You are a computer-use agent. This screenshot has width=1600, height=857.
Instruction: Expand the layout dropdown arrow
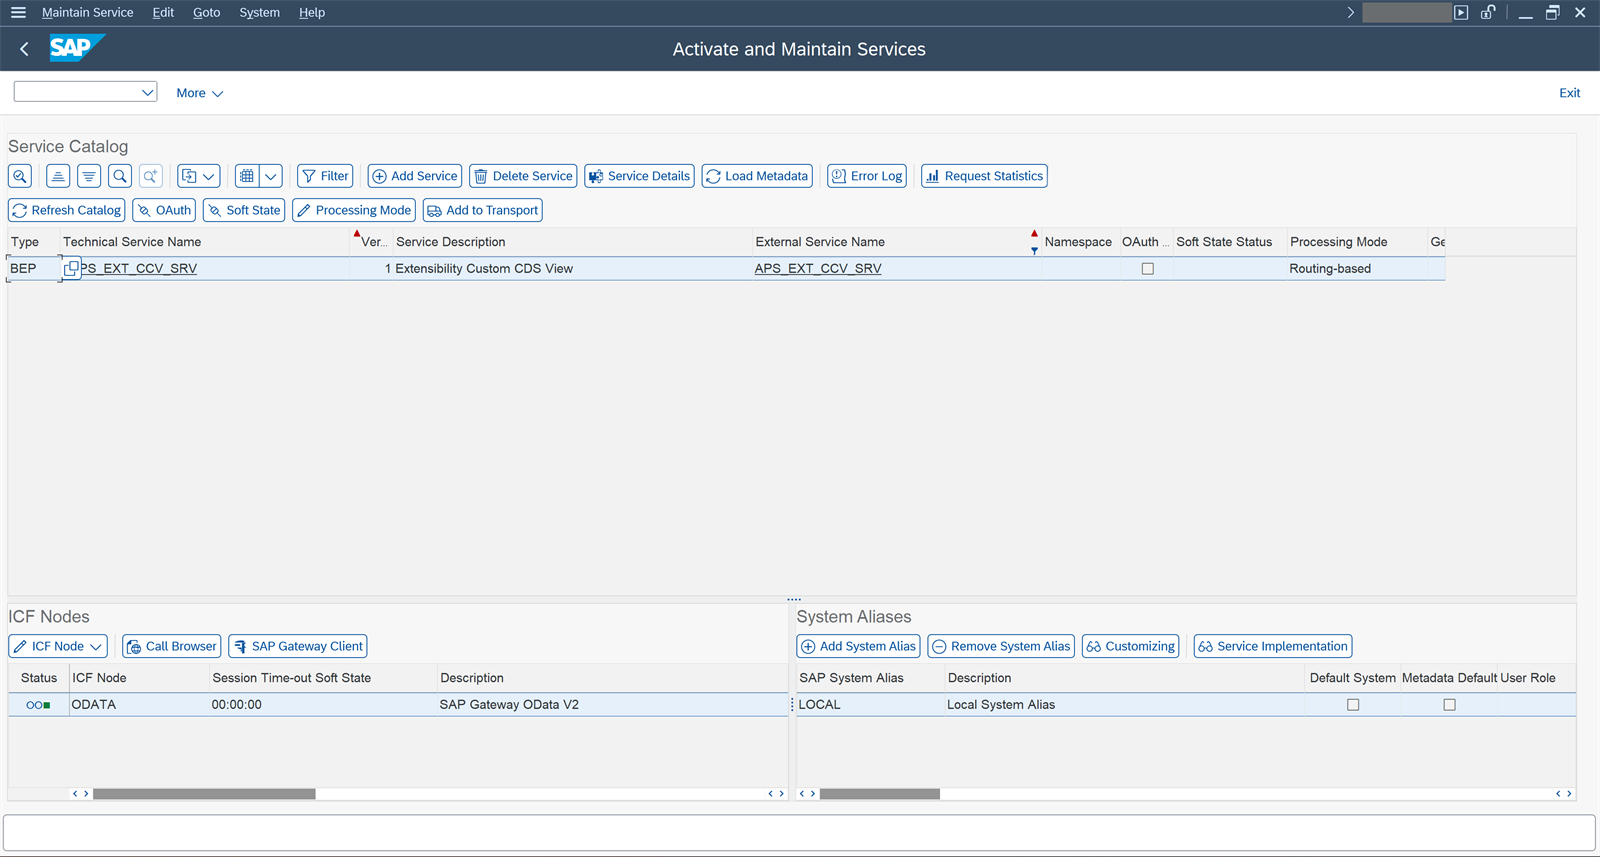(x=271, y=176)
